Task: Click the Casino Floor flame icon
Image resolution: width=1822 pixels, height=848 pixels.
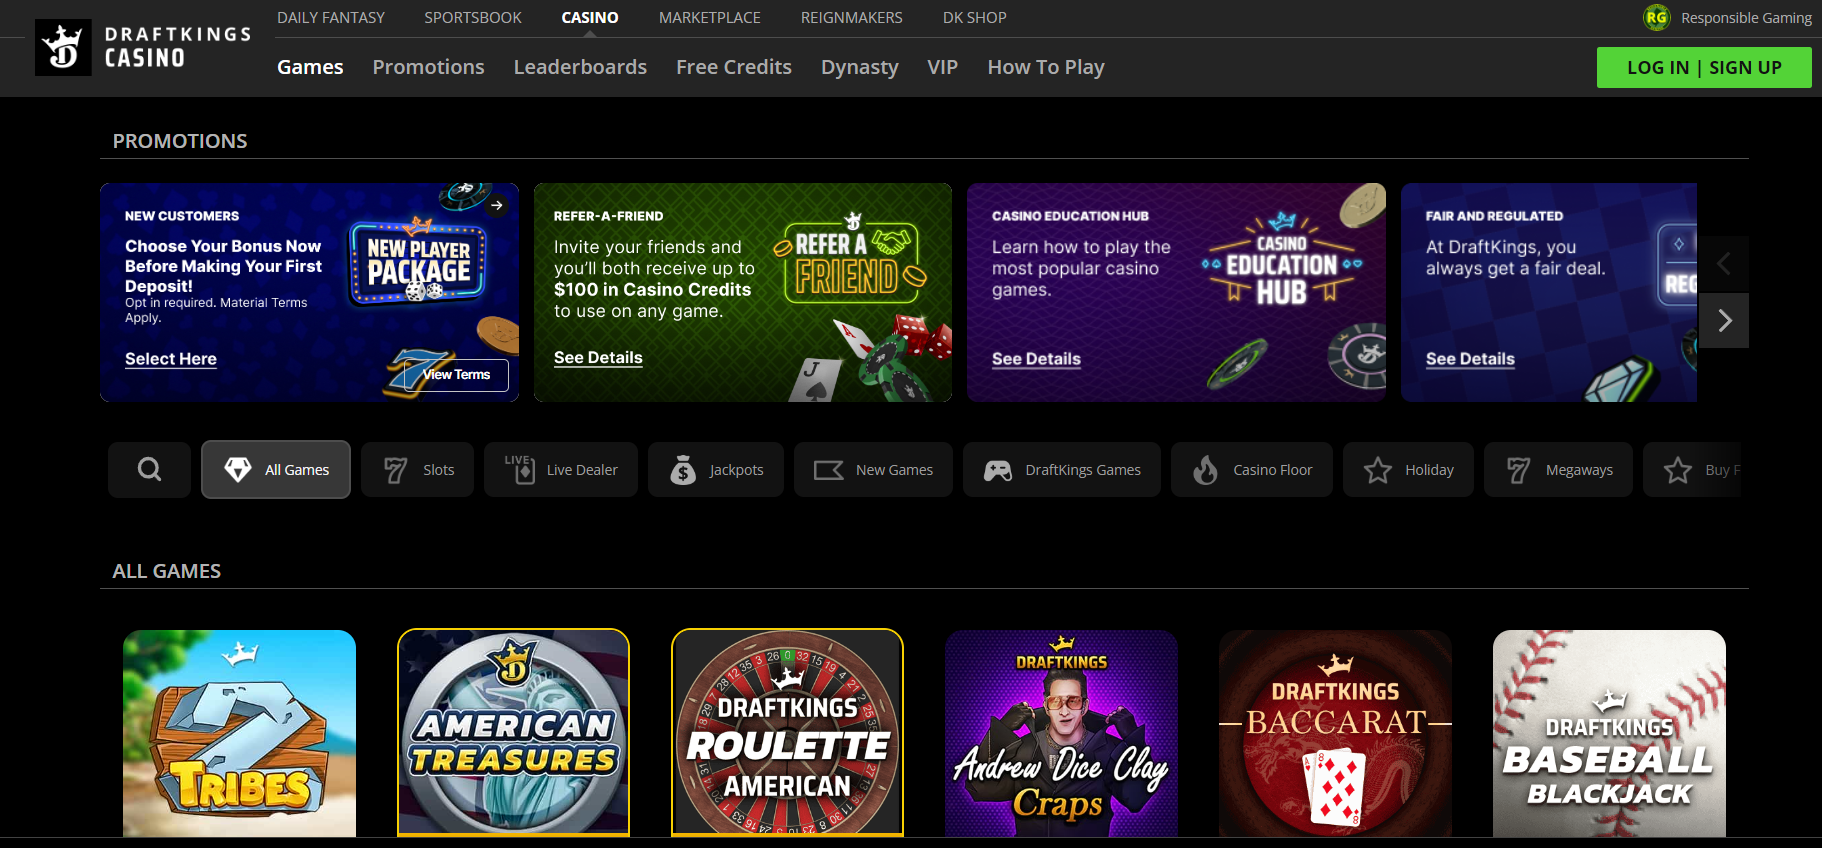Action: tap(1206, 469)
